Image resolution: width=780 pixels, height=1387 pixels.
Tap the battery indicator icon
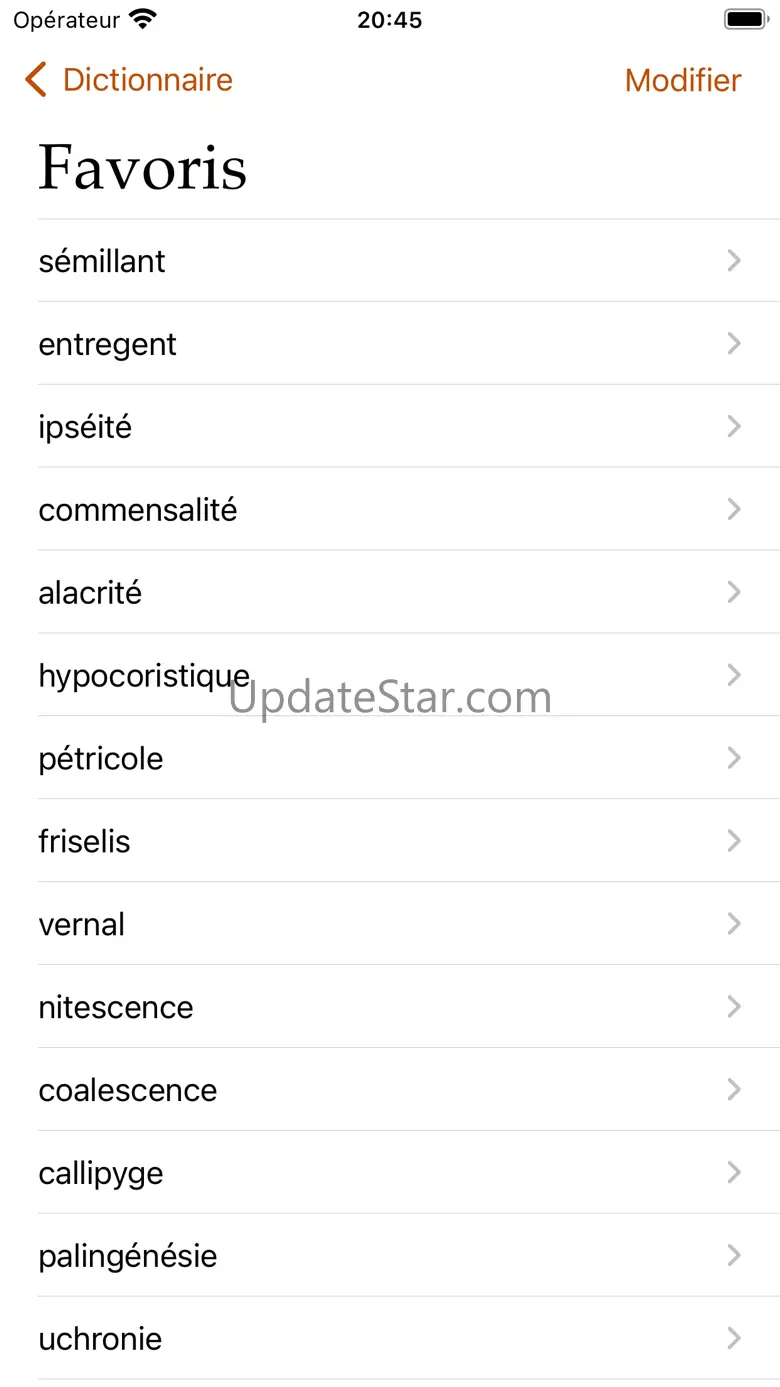click(745, 20)
